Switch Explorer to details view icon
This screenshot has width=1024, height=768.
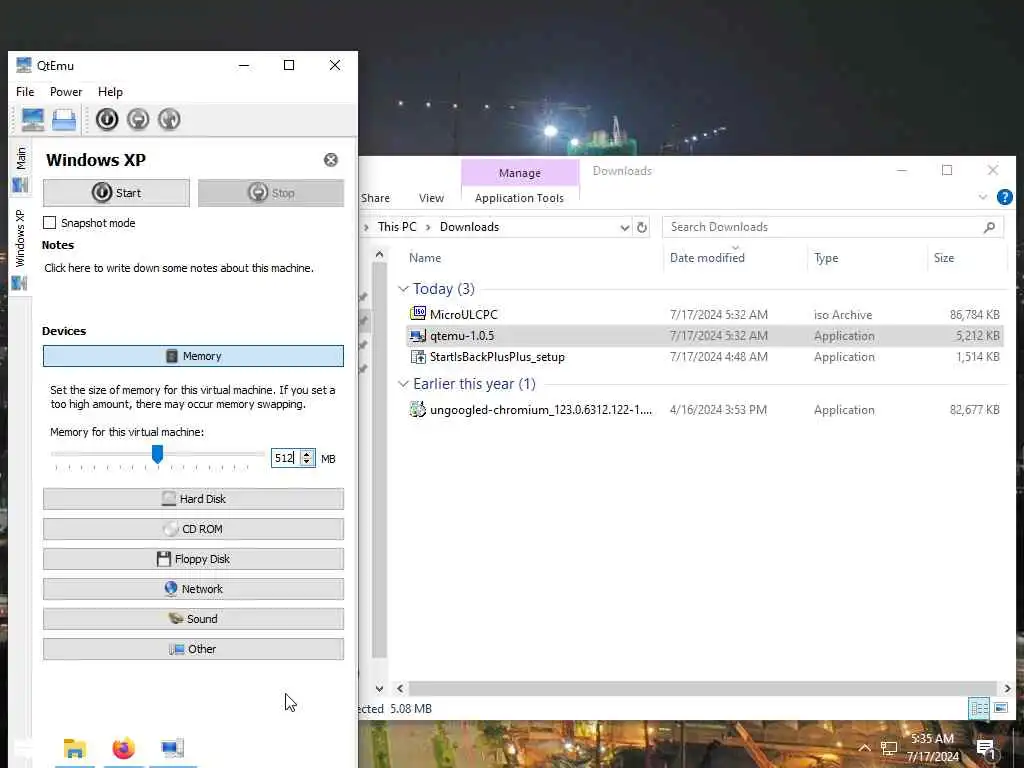(x=979, y=709)
